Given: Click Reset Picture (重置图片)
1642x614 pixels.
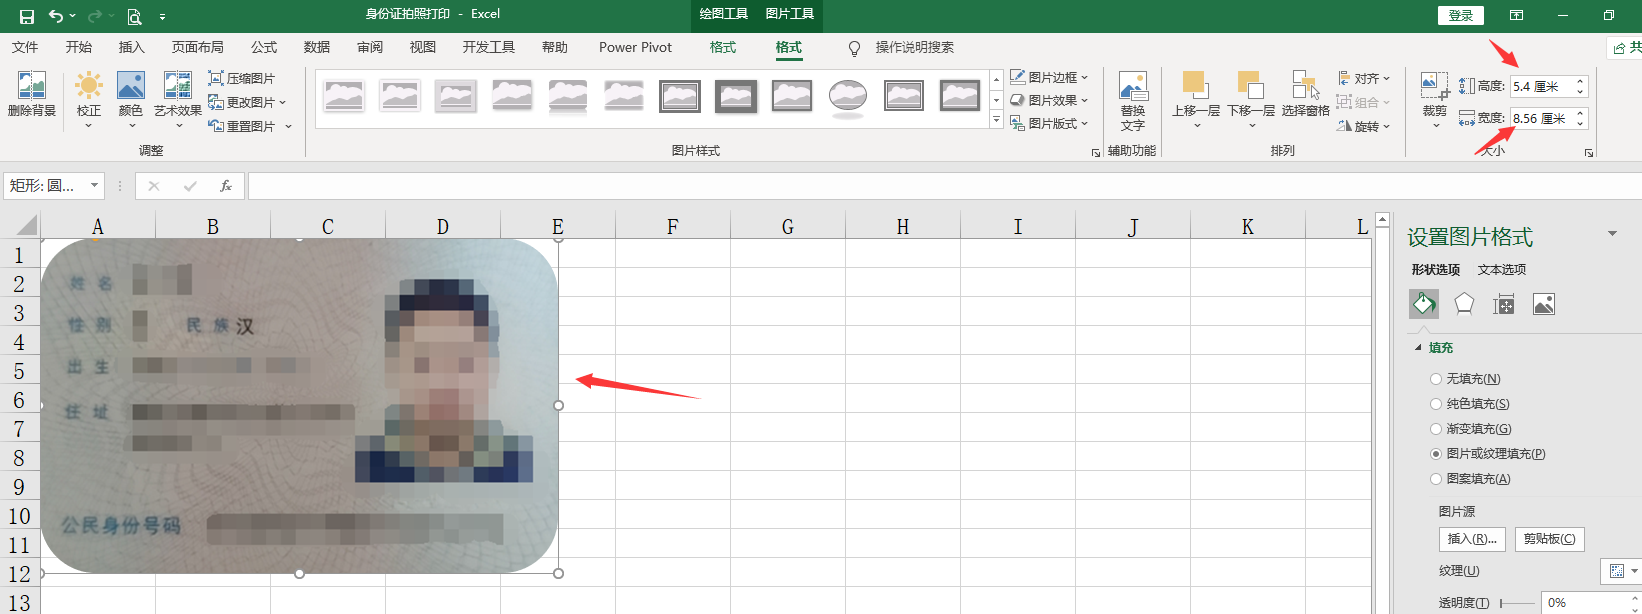Looking at the screenshot, I should click(250, 126).
